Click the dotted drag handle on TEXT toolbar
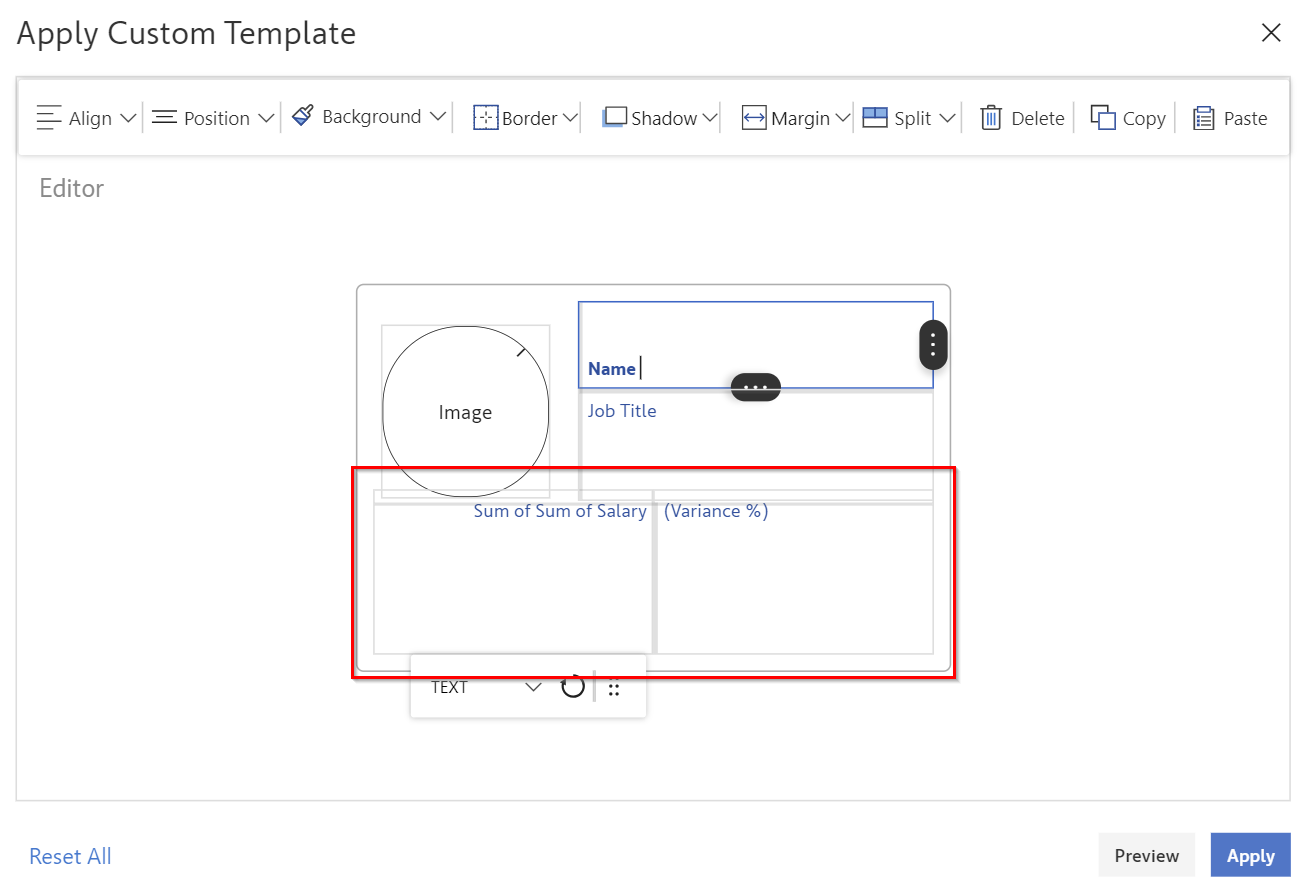This screenshot has width=1303, height=889. coord(615,688)
